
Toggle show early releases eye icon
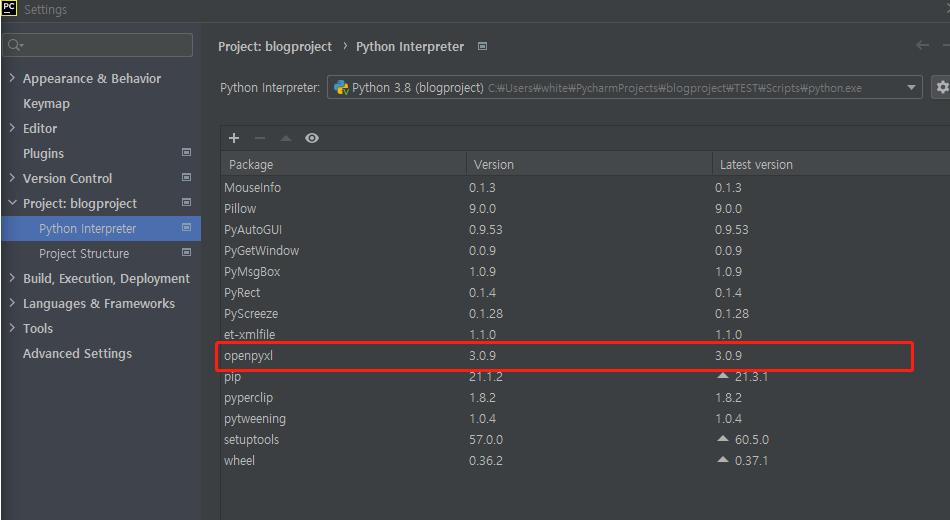312,138
